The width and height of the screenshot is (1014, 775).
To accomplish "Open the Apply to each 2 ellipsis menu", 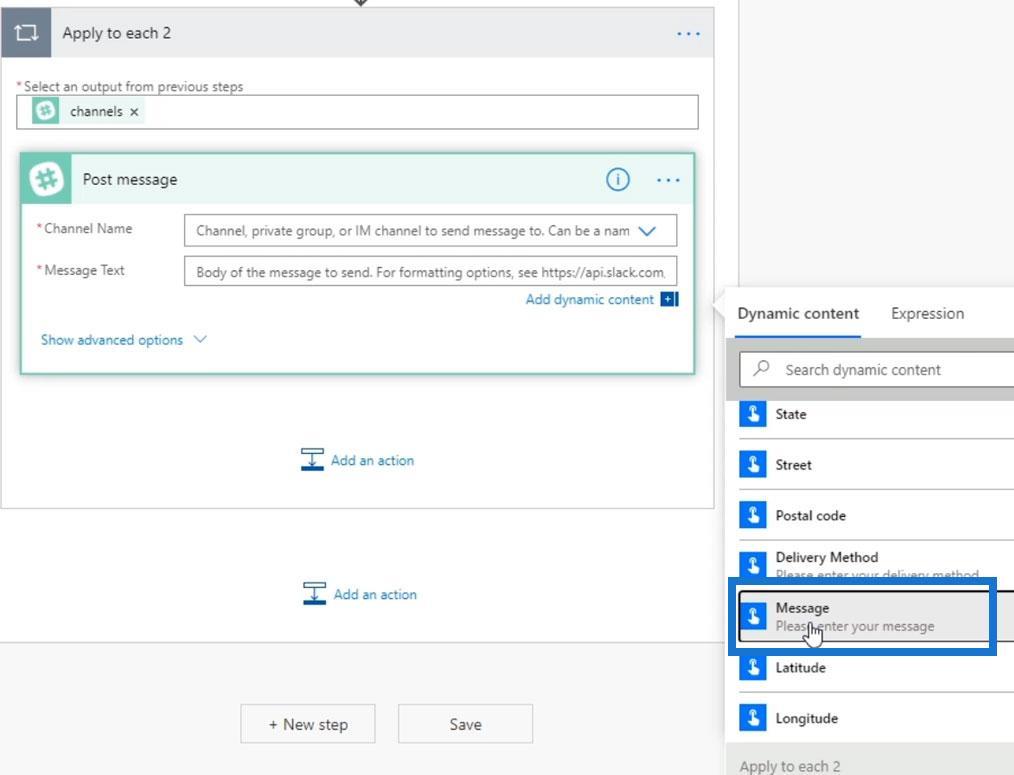I will [x=688, y=34].
